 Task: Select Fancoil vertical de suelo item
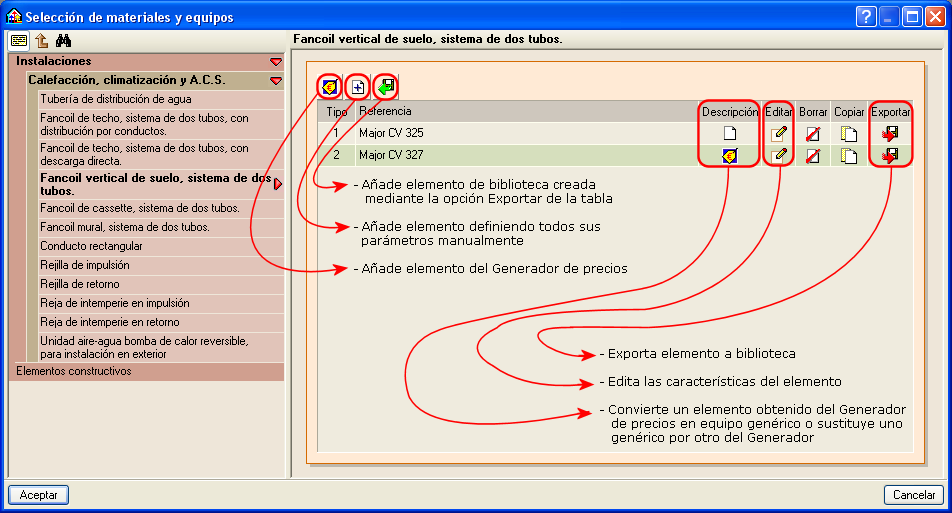156,184
